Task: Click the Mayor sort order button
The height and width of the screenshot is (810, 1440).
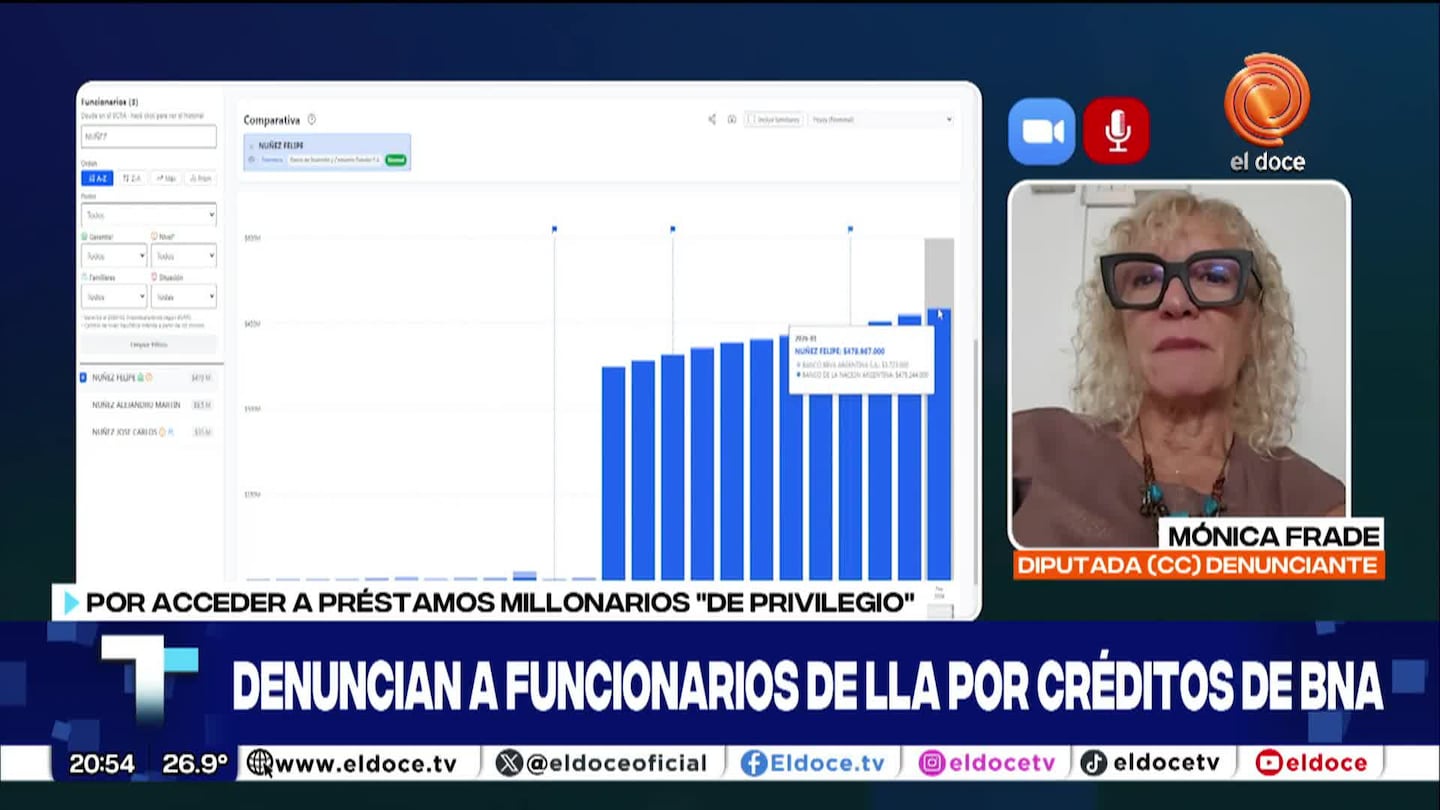Action: click(x=165, y=178)
